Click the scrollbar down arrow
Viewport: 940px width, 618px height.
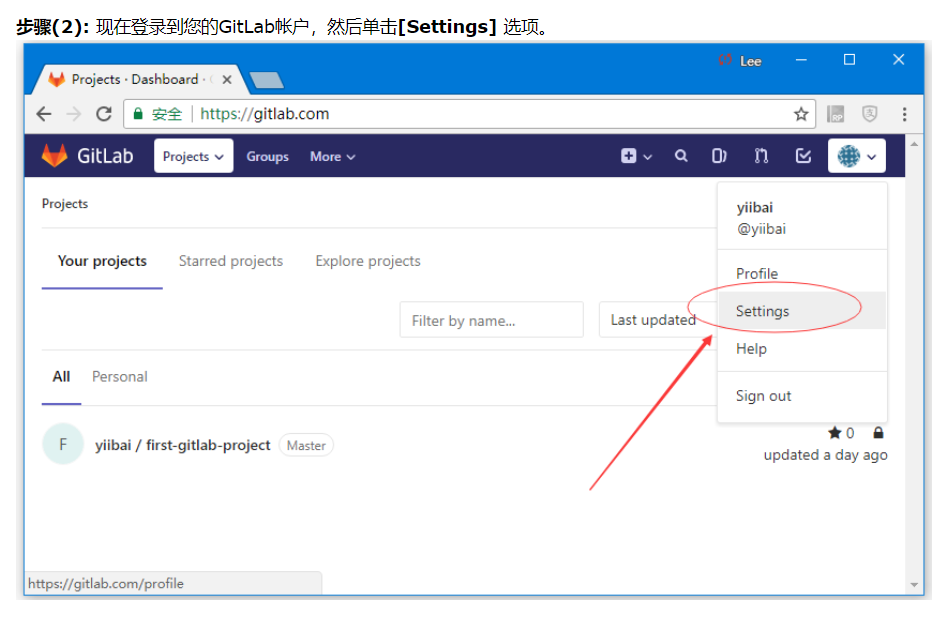pos(914,584)
